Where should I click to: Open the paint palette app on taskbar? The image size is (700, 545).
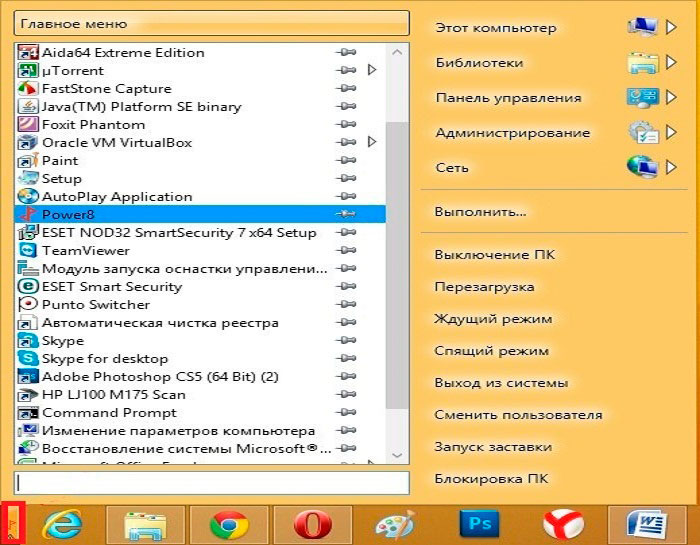(x=396, y=524)
